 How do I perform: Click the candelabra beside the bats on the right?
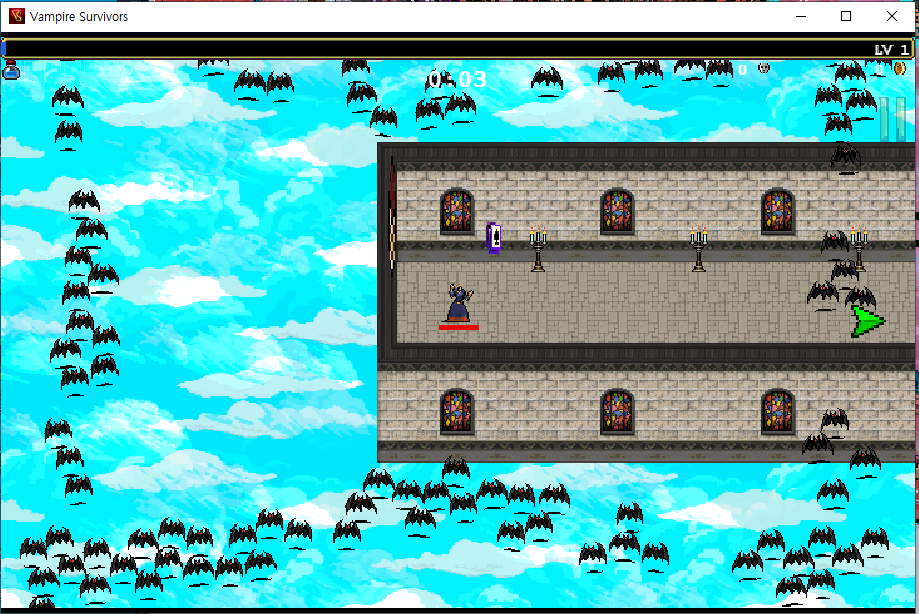859,250
